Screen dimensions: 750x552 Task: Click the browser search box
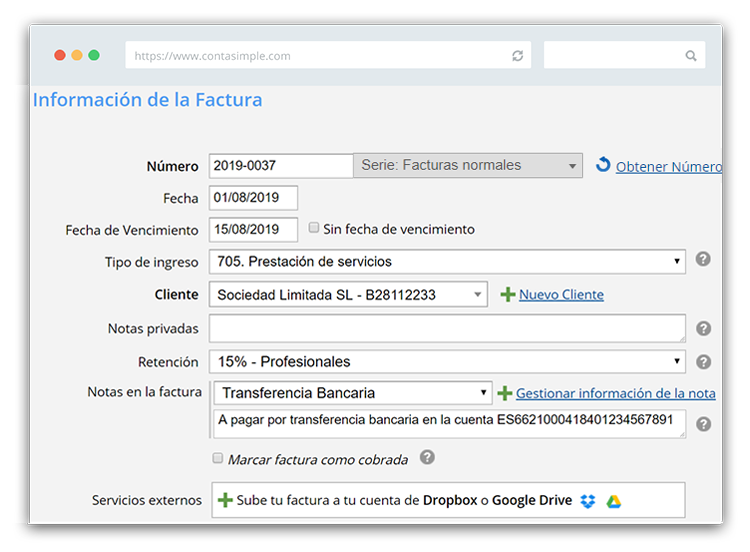click(624, 55)
